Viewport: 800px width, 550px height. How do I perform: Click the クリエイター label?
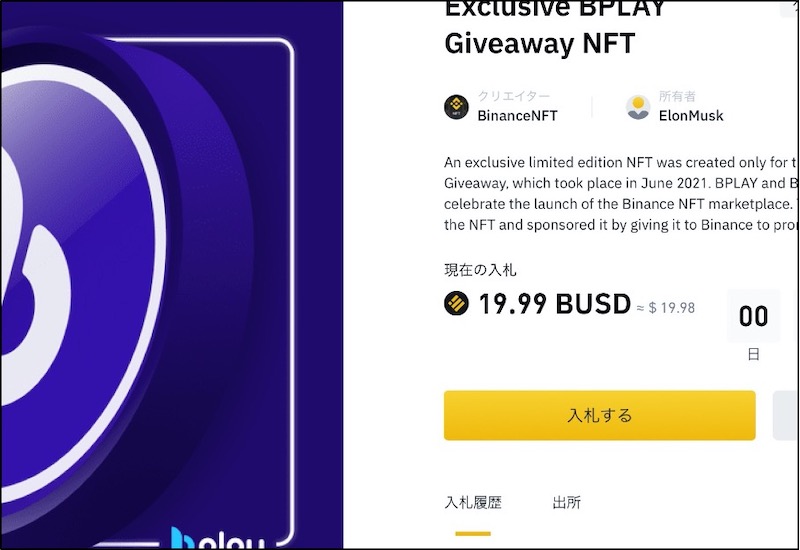[x=514, y=96]
